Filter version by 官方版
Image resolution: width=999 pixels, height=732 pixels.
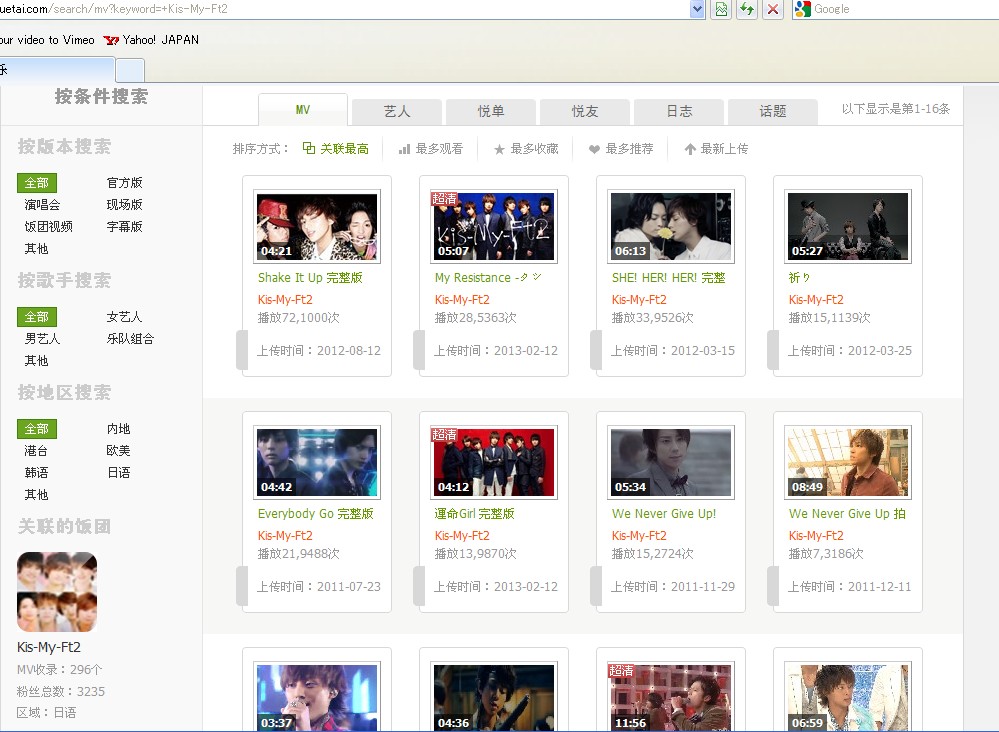click(124, 183)
